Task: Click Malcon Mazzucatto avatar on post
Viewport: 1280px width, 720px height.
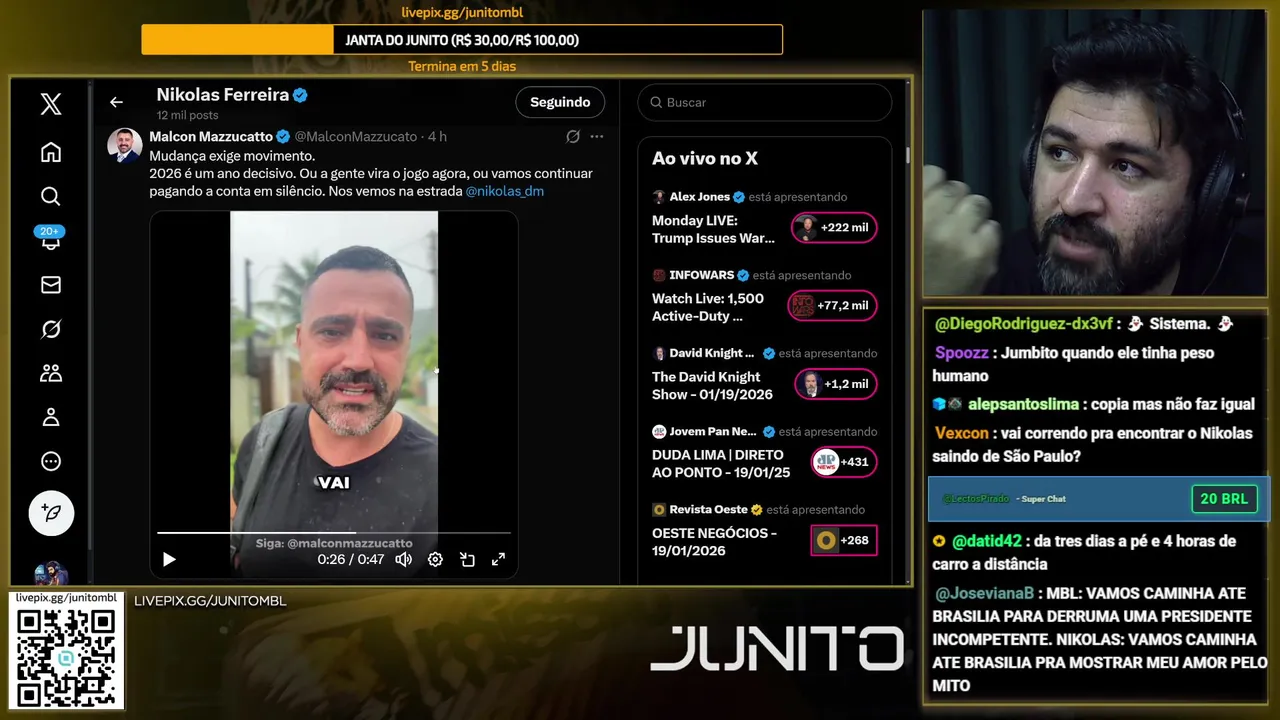Action: pos(125,145)
